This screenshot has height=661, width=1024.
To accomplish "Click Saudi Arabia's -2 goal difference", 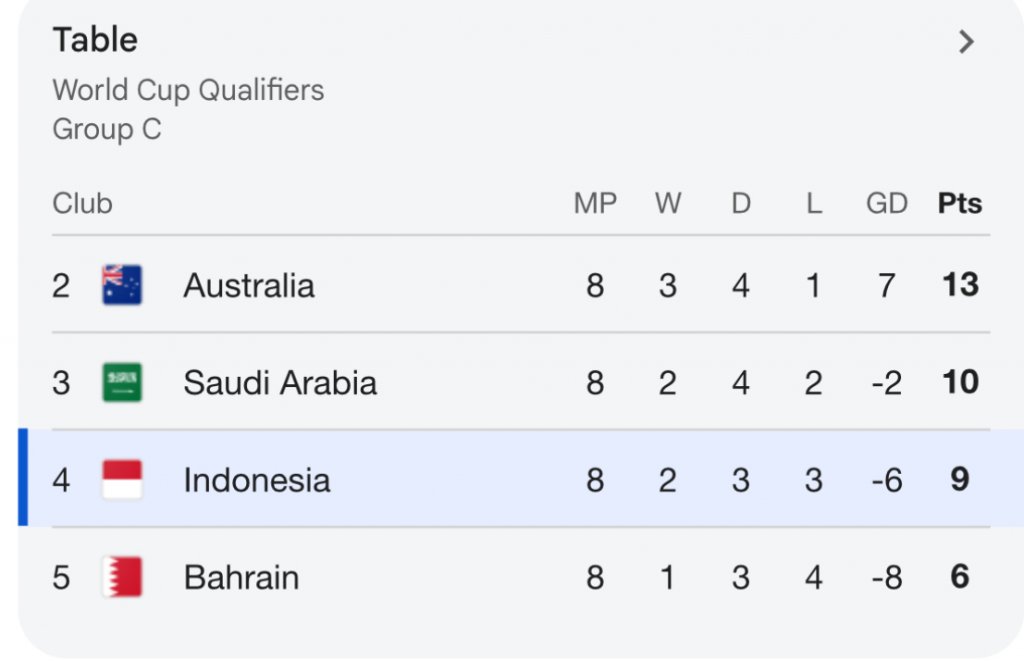I will point(886,383).
